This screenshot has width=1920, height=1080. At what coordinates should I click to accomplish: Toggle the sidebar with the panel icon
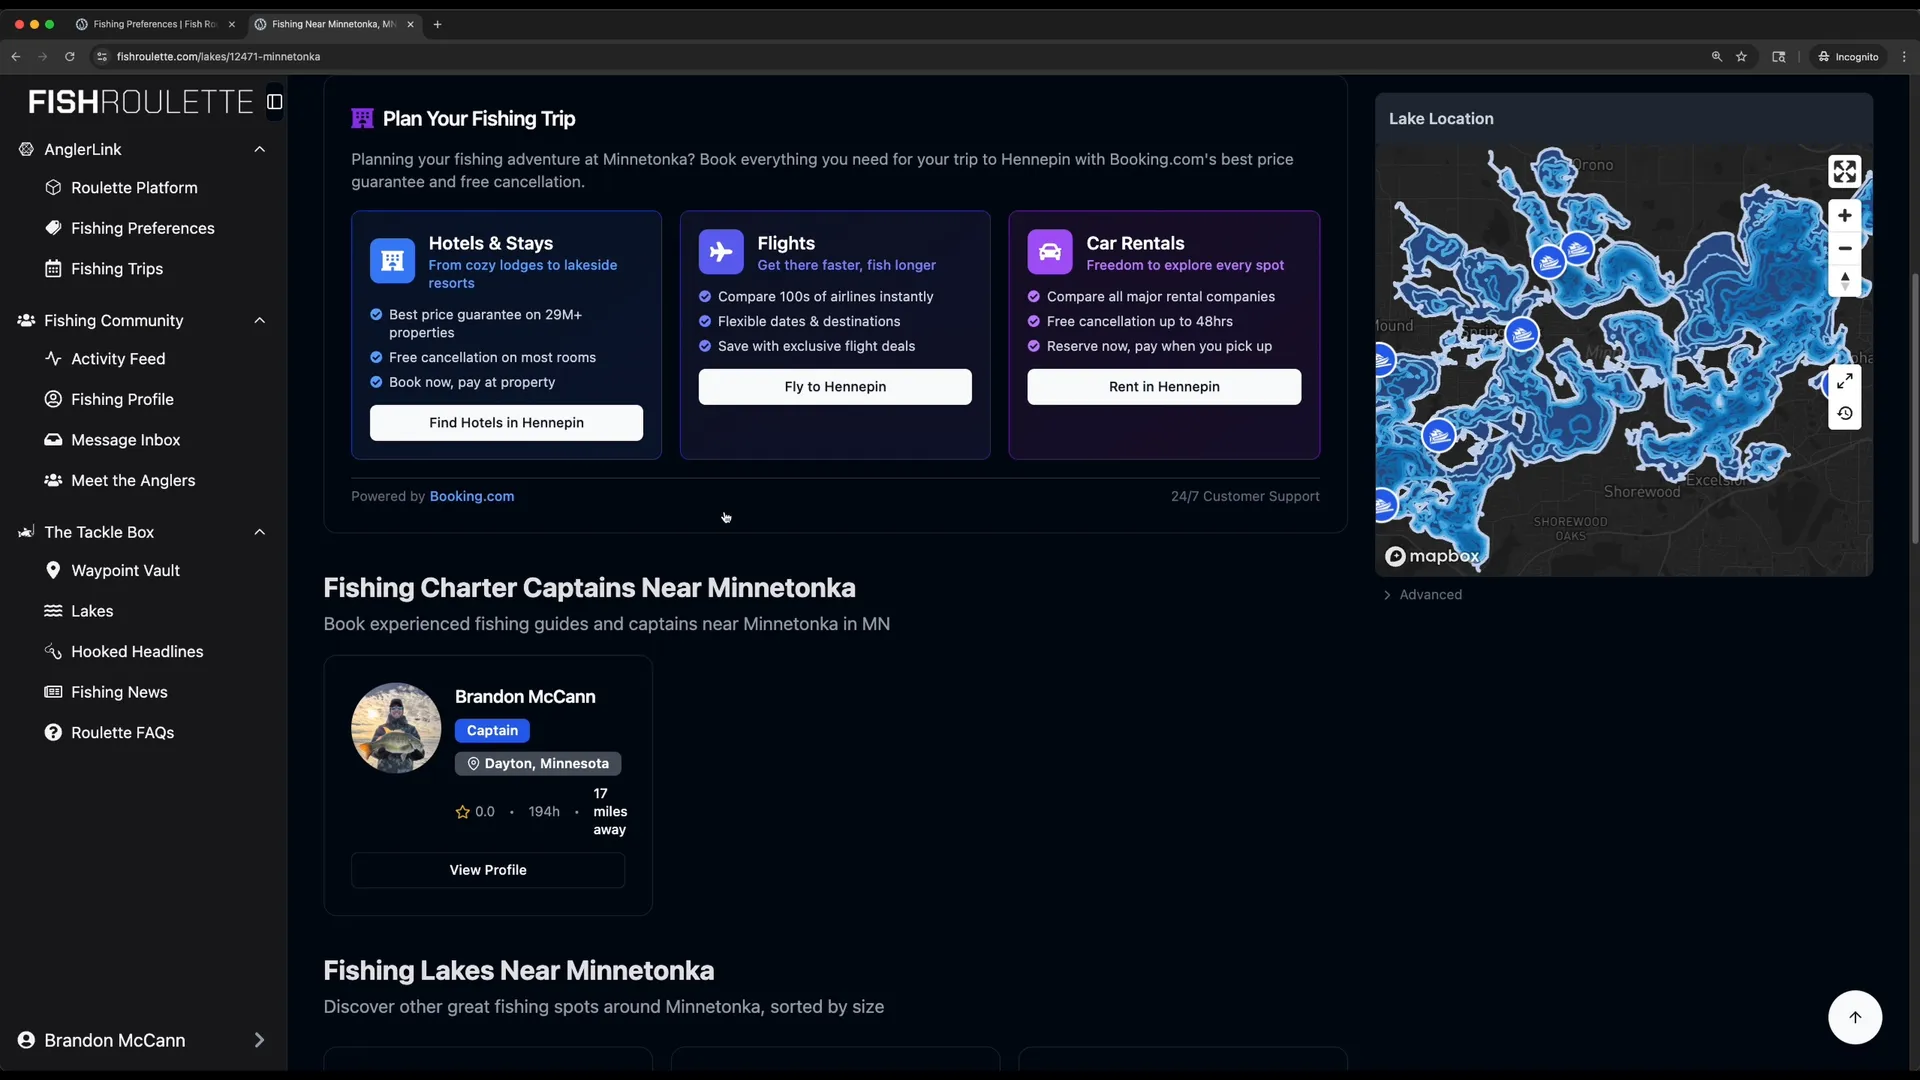click(x=274, y=101)
